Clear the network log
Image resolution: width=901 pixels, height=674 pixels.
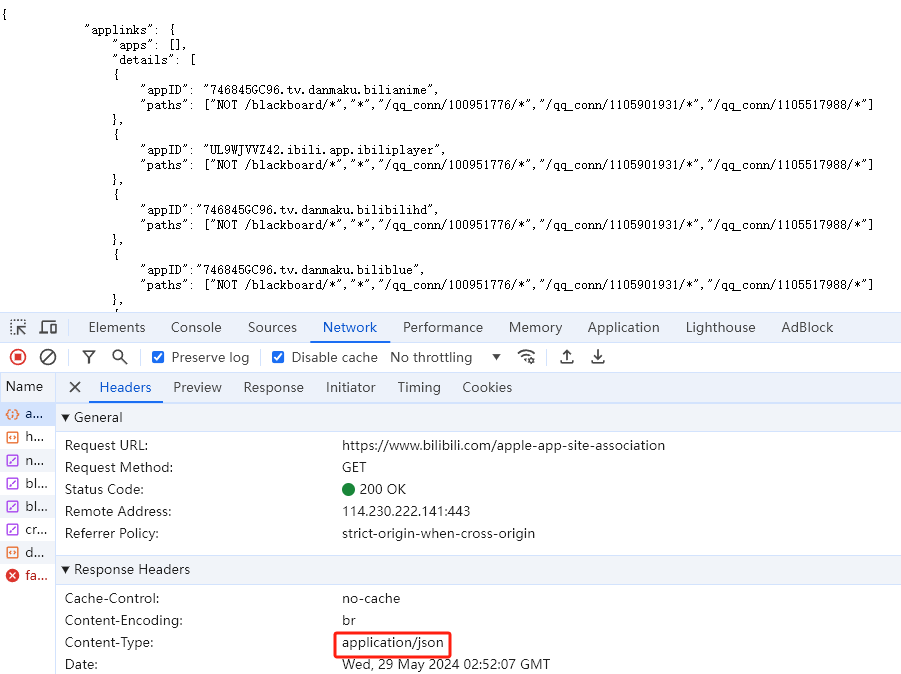point(48,357)
